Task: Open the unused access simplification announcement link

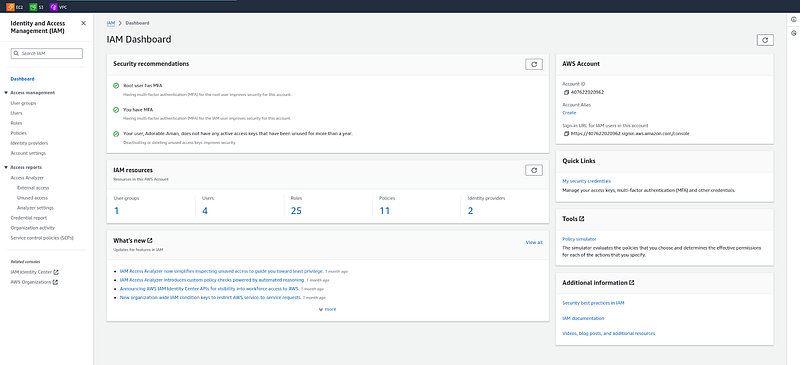Action: (221, 271)
